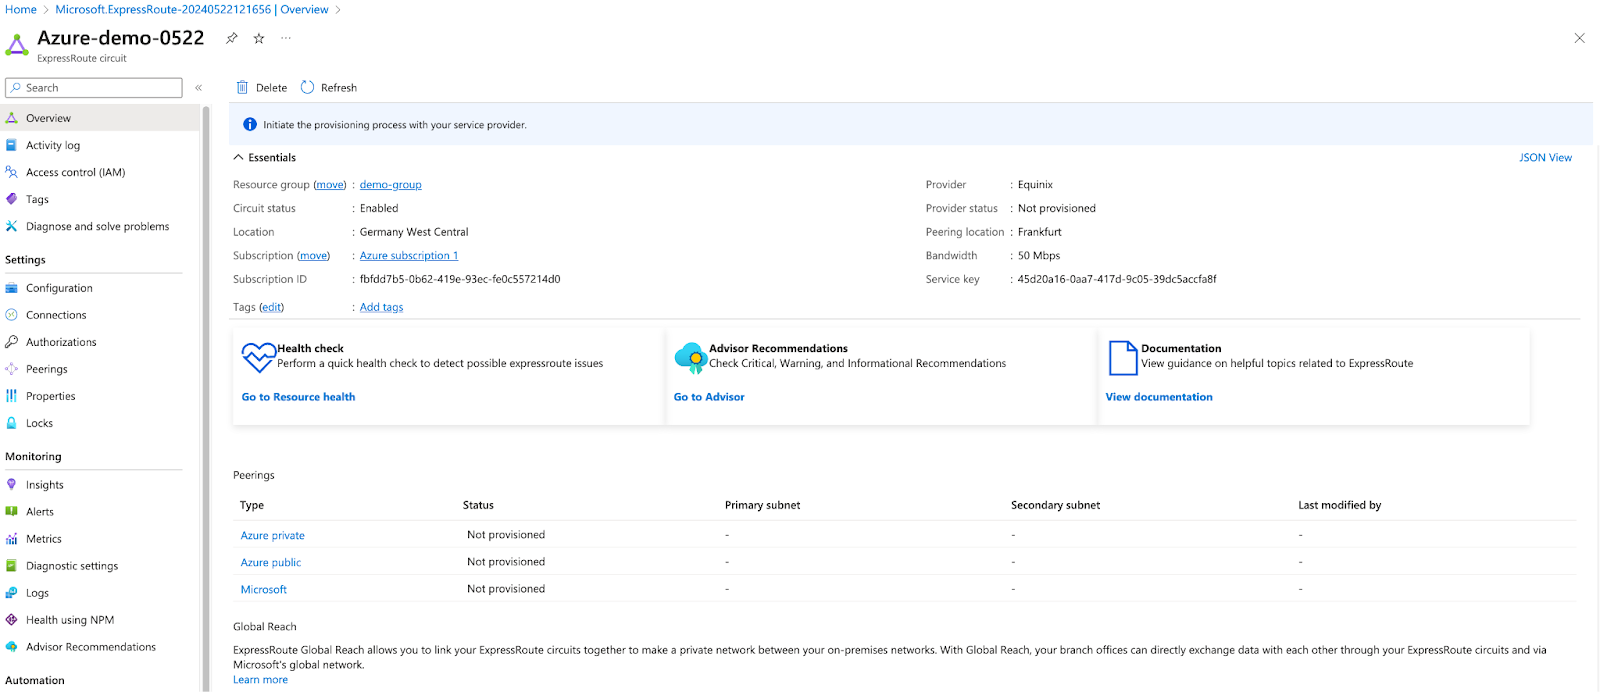Go to Resource health link
The width and height of the screenshot is (1600, 692).
click(x=298, y=397)
